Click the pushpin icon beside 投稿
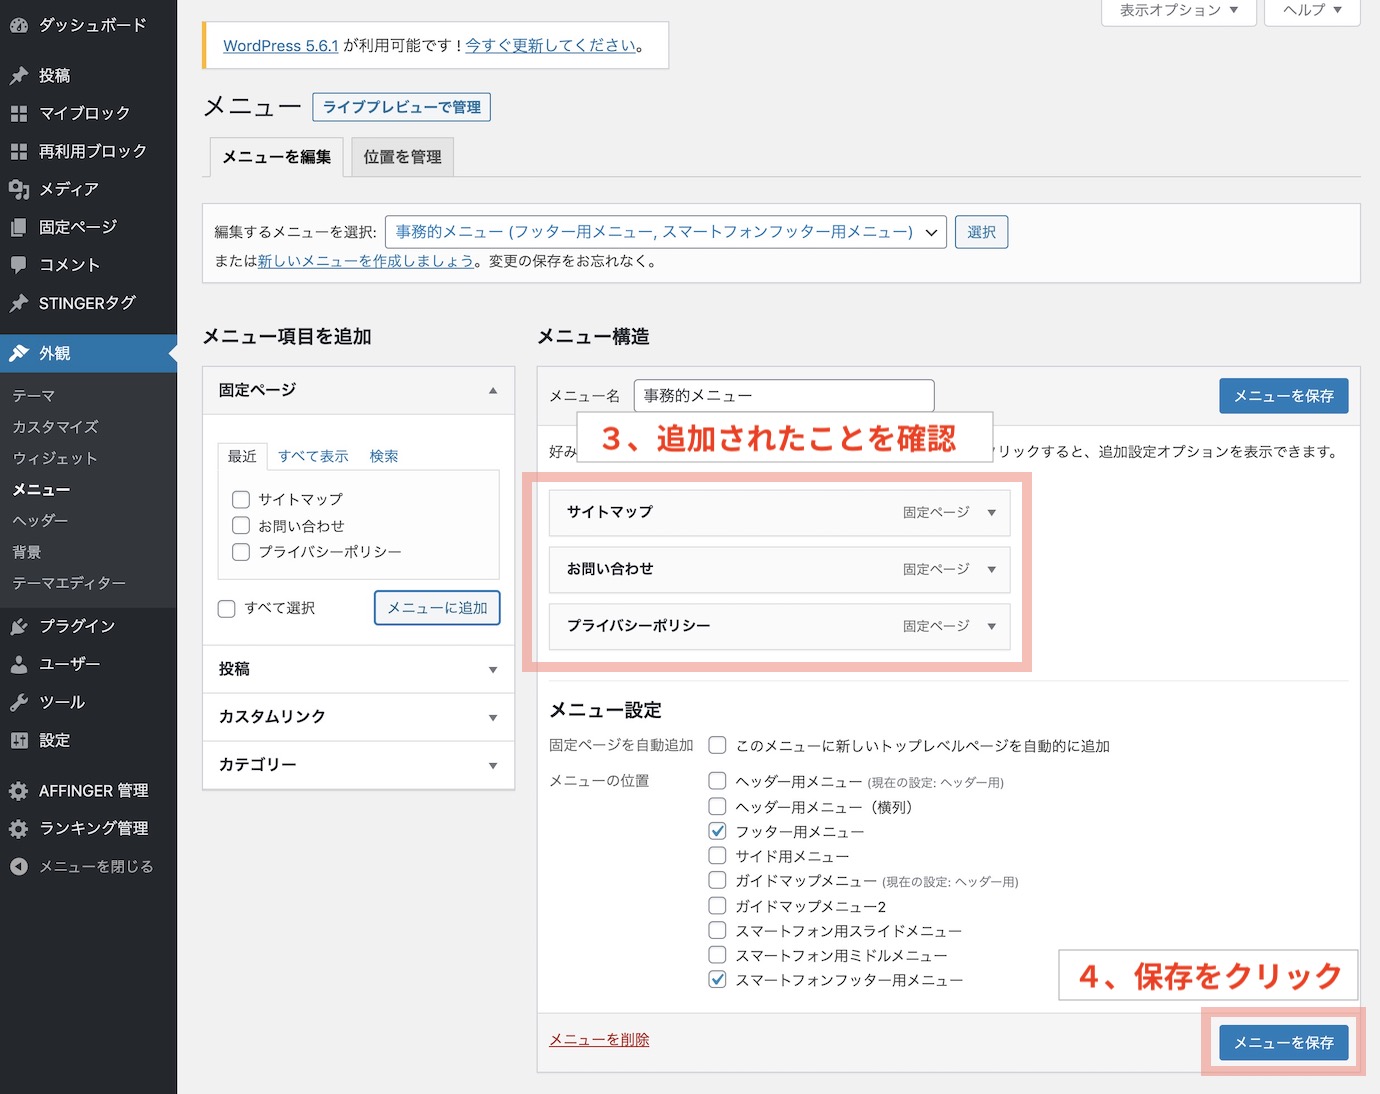 [19, 75]
